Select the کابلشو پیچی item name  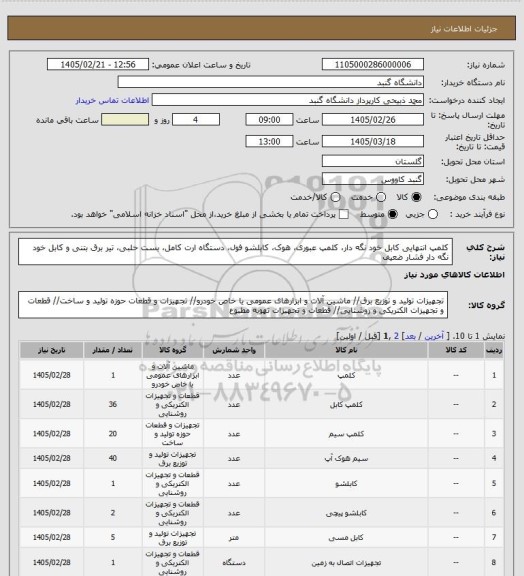(x=346, y=513)
